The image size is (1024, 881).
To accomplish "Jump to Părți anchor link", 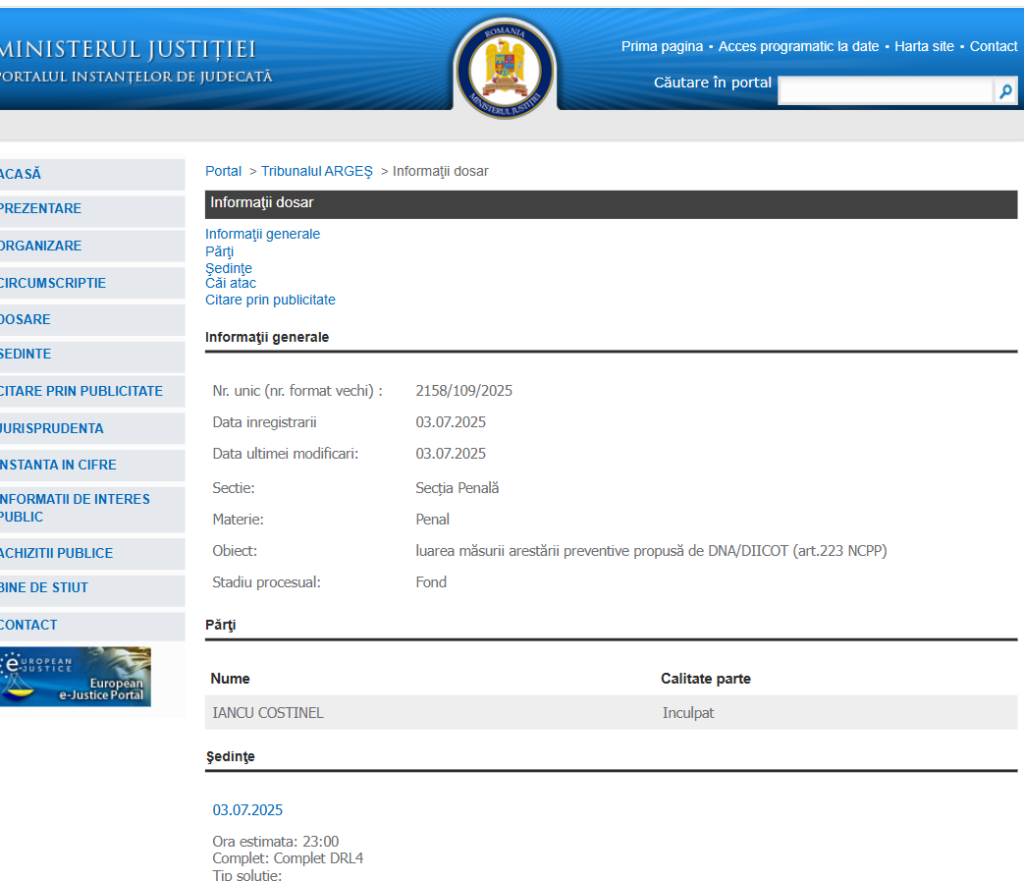I will coord(219,251).
